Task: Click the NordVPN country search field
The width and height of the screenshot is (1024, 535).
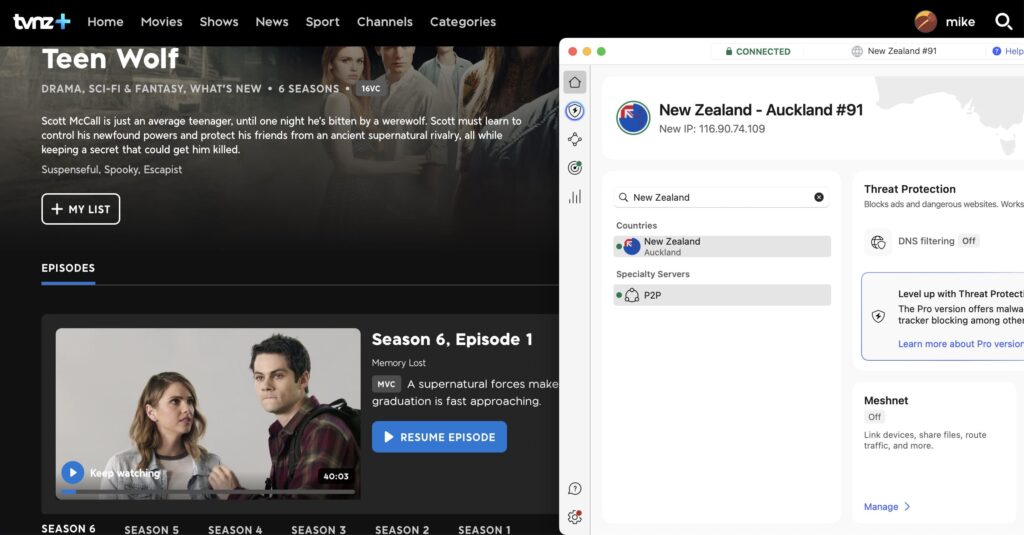Action: (722, 197)
